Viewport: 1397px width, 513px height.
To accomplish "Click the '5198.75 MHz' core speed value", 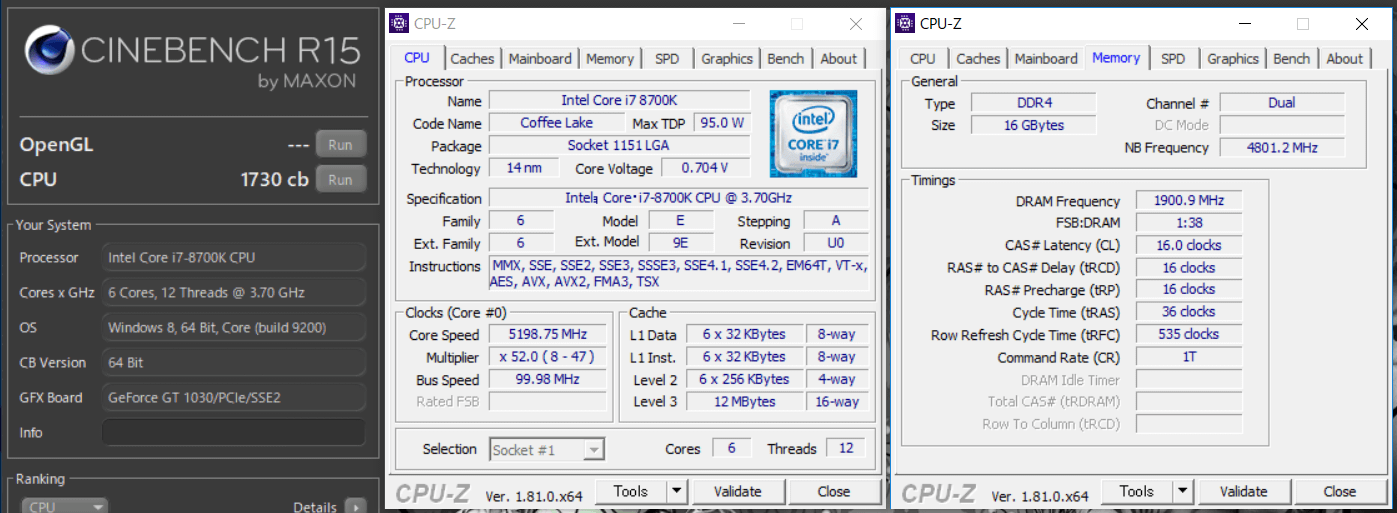I will click(x=548, y=335).
